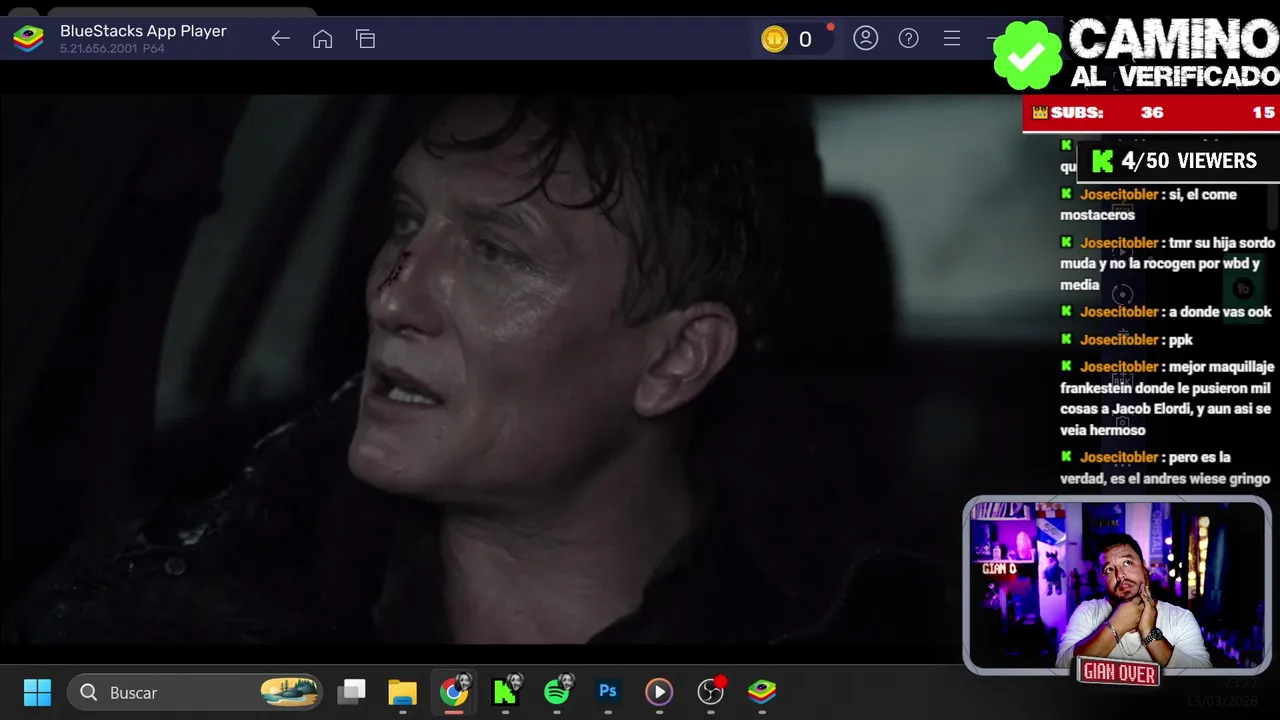This screenshot has width=1280, height=720.
Task: Open File Explorer from the taskbar
Action: 402,692
